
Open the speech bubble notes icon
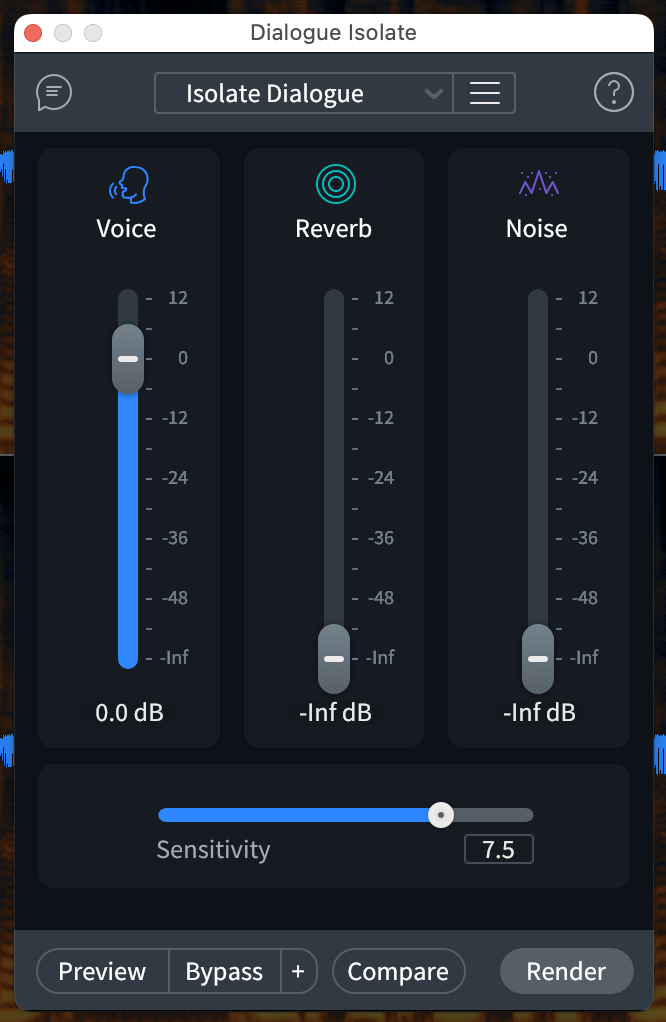[54, 94]
